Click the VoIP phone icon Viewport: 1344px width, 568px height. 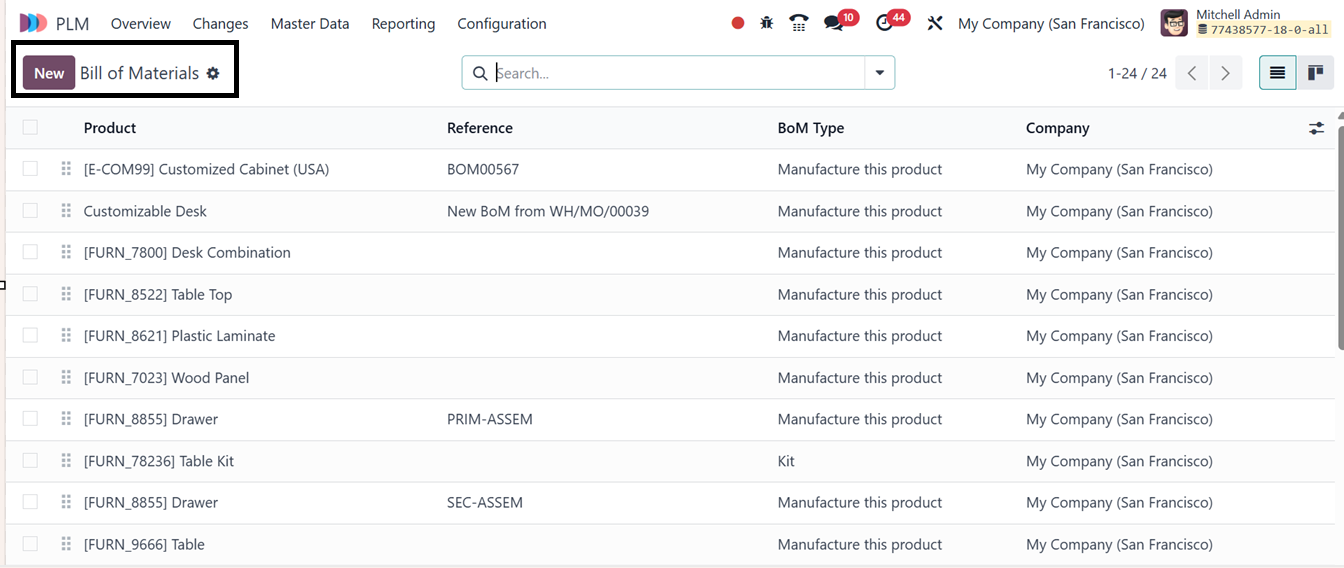[798, 23]
